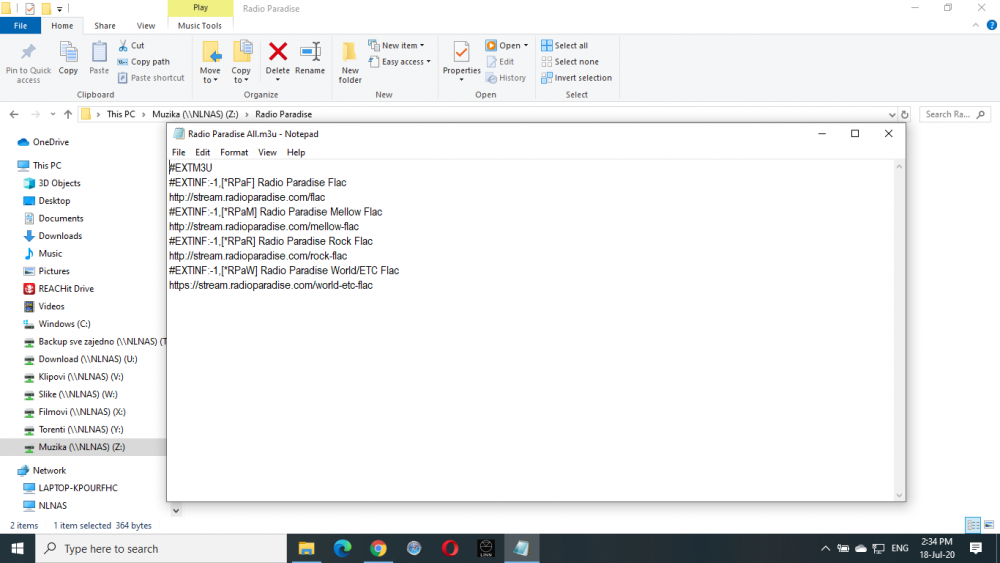1000x563 pixels.
Task: Click the red Delete icon
Action: tap(277, 51)
